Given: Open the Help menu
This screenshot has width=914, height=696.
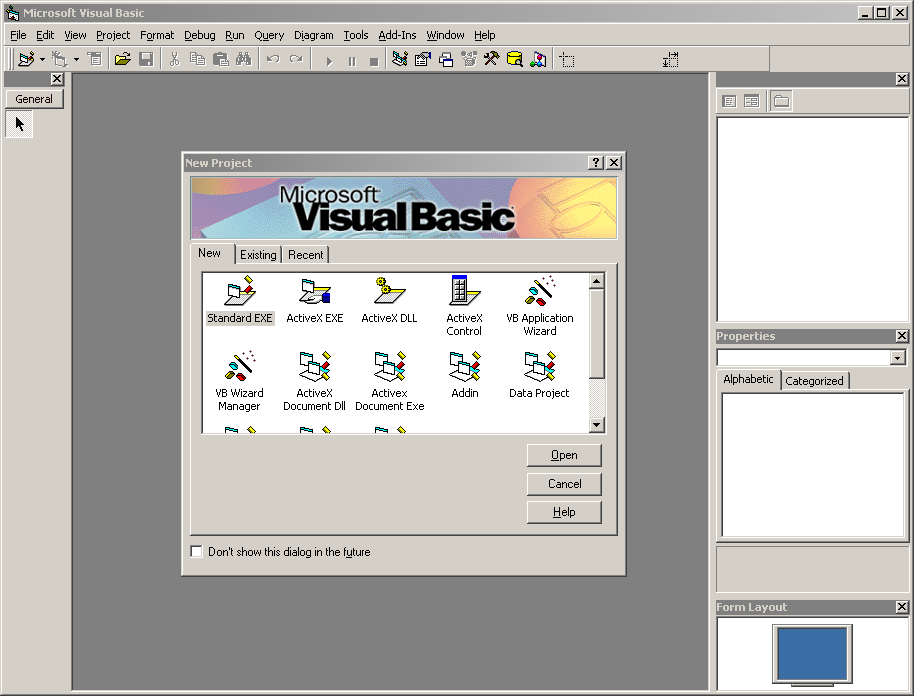Looking at the screenshot, I should (x=484, y=36).
